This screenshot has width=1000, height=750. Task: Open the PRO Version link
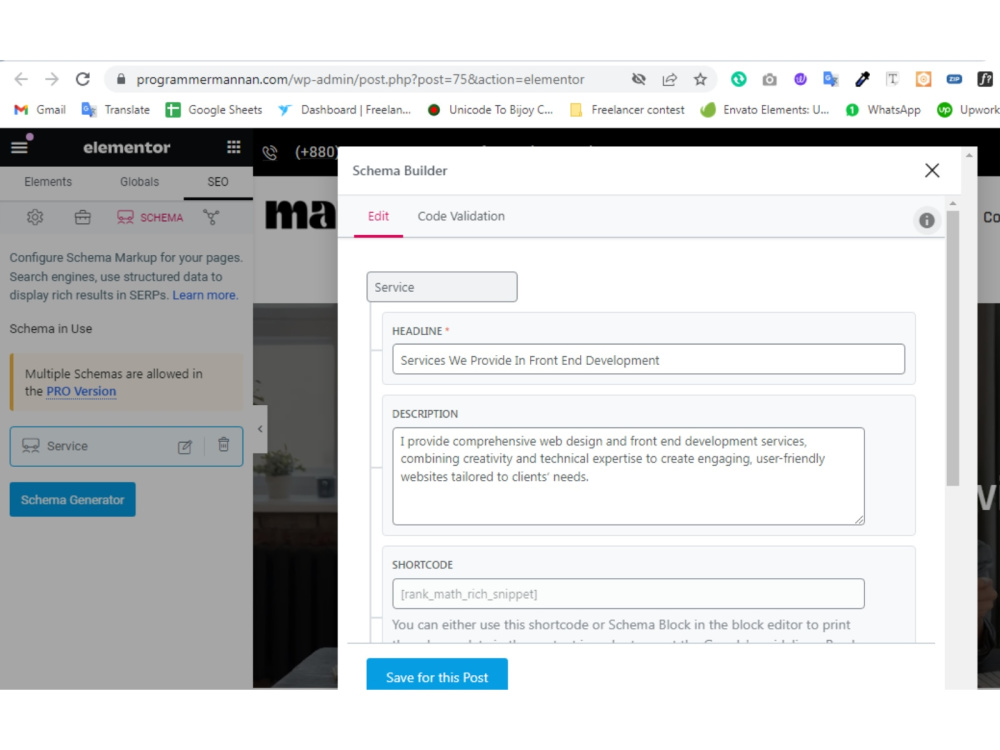(x=81, y=391)
